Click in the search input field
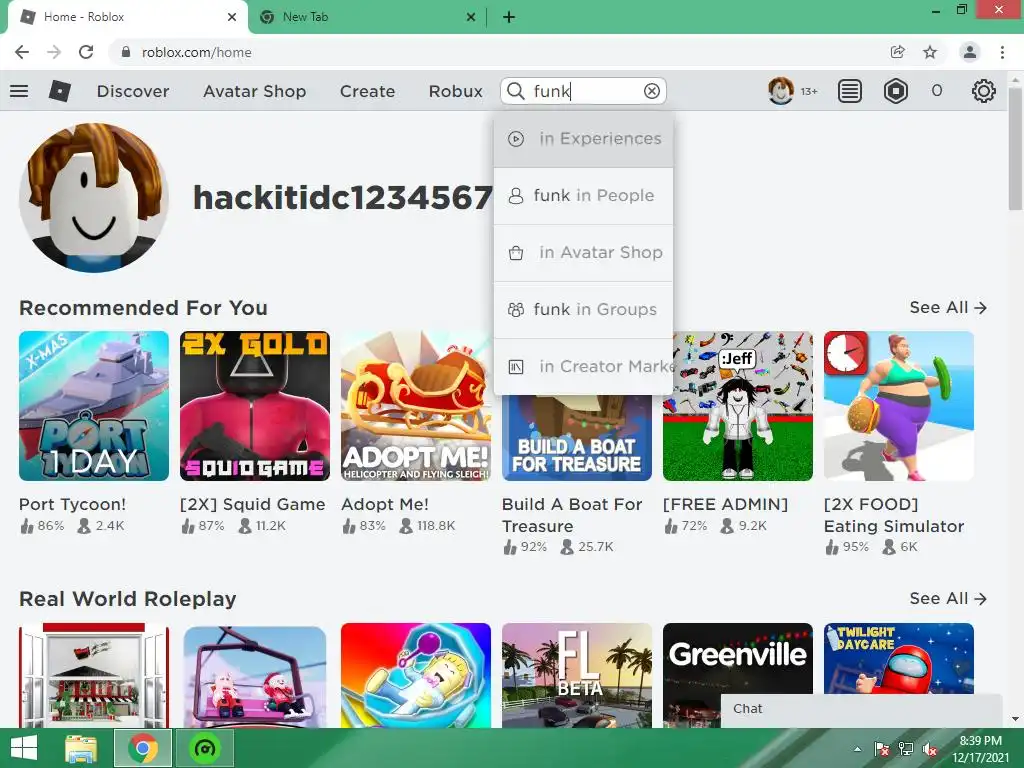 (584, 91)
